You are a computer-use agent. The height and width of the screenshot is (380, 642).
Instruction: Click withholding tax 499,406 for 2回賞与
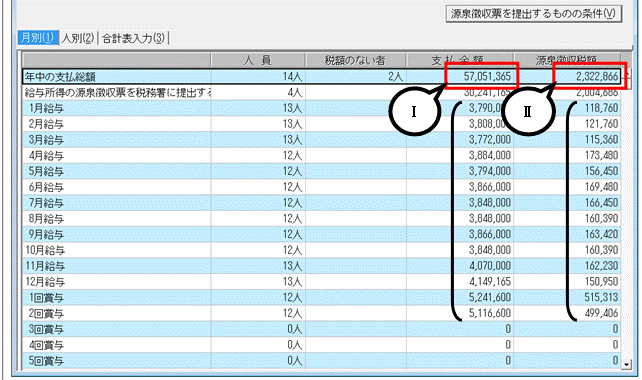tap(601, 313)
